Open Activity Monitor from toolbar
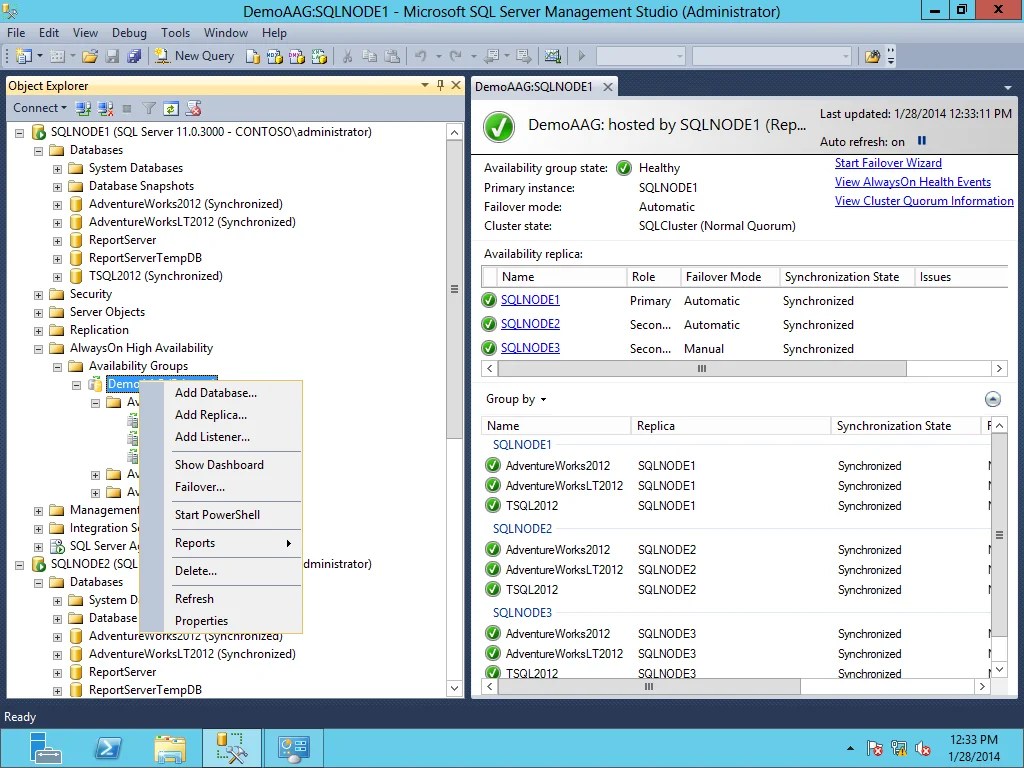The width and height of the screenshot is (1024, 768). point(552,57)
